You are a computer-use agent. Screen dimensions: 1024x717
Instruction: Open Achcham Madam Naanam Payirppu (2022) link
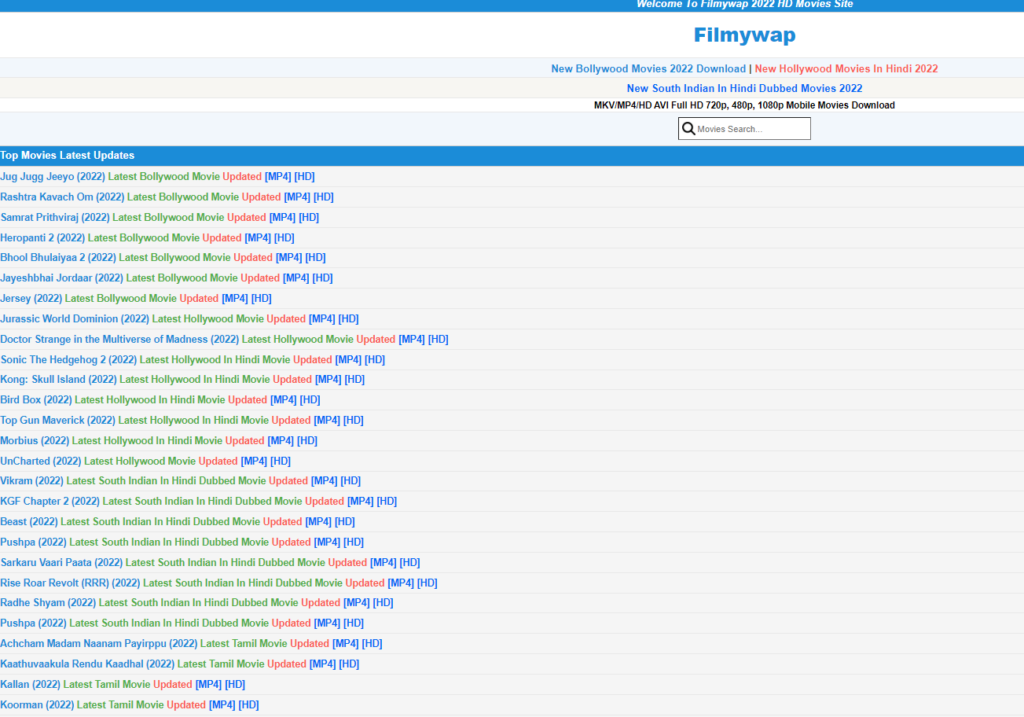(x=191, y=643)
